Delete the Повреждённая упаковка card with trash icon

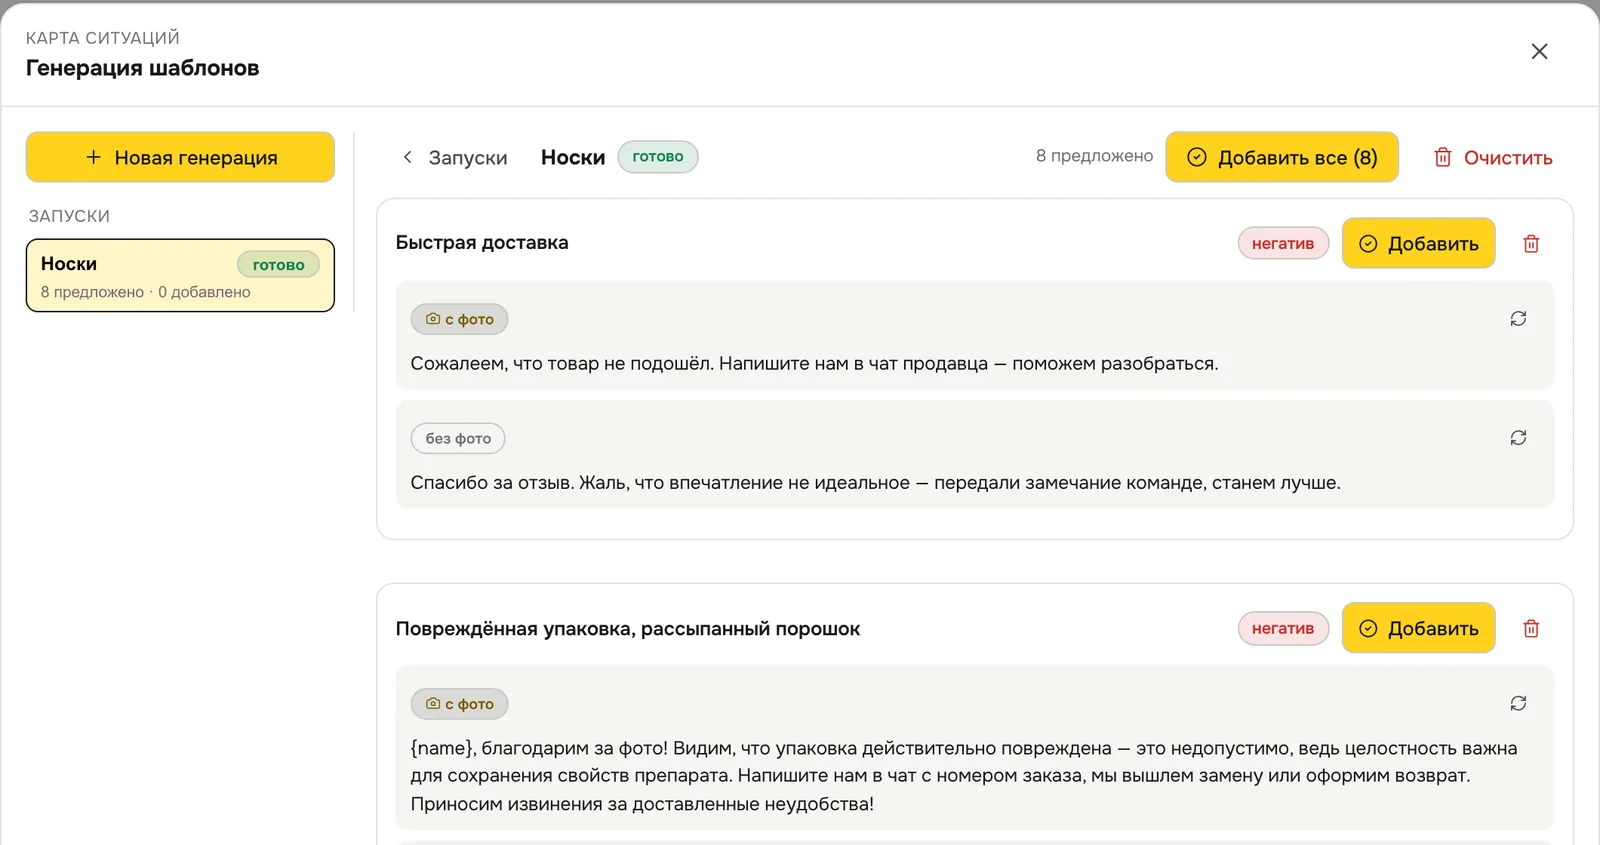(1531, 628)
